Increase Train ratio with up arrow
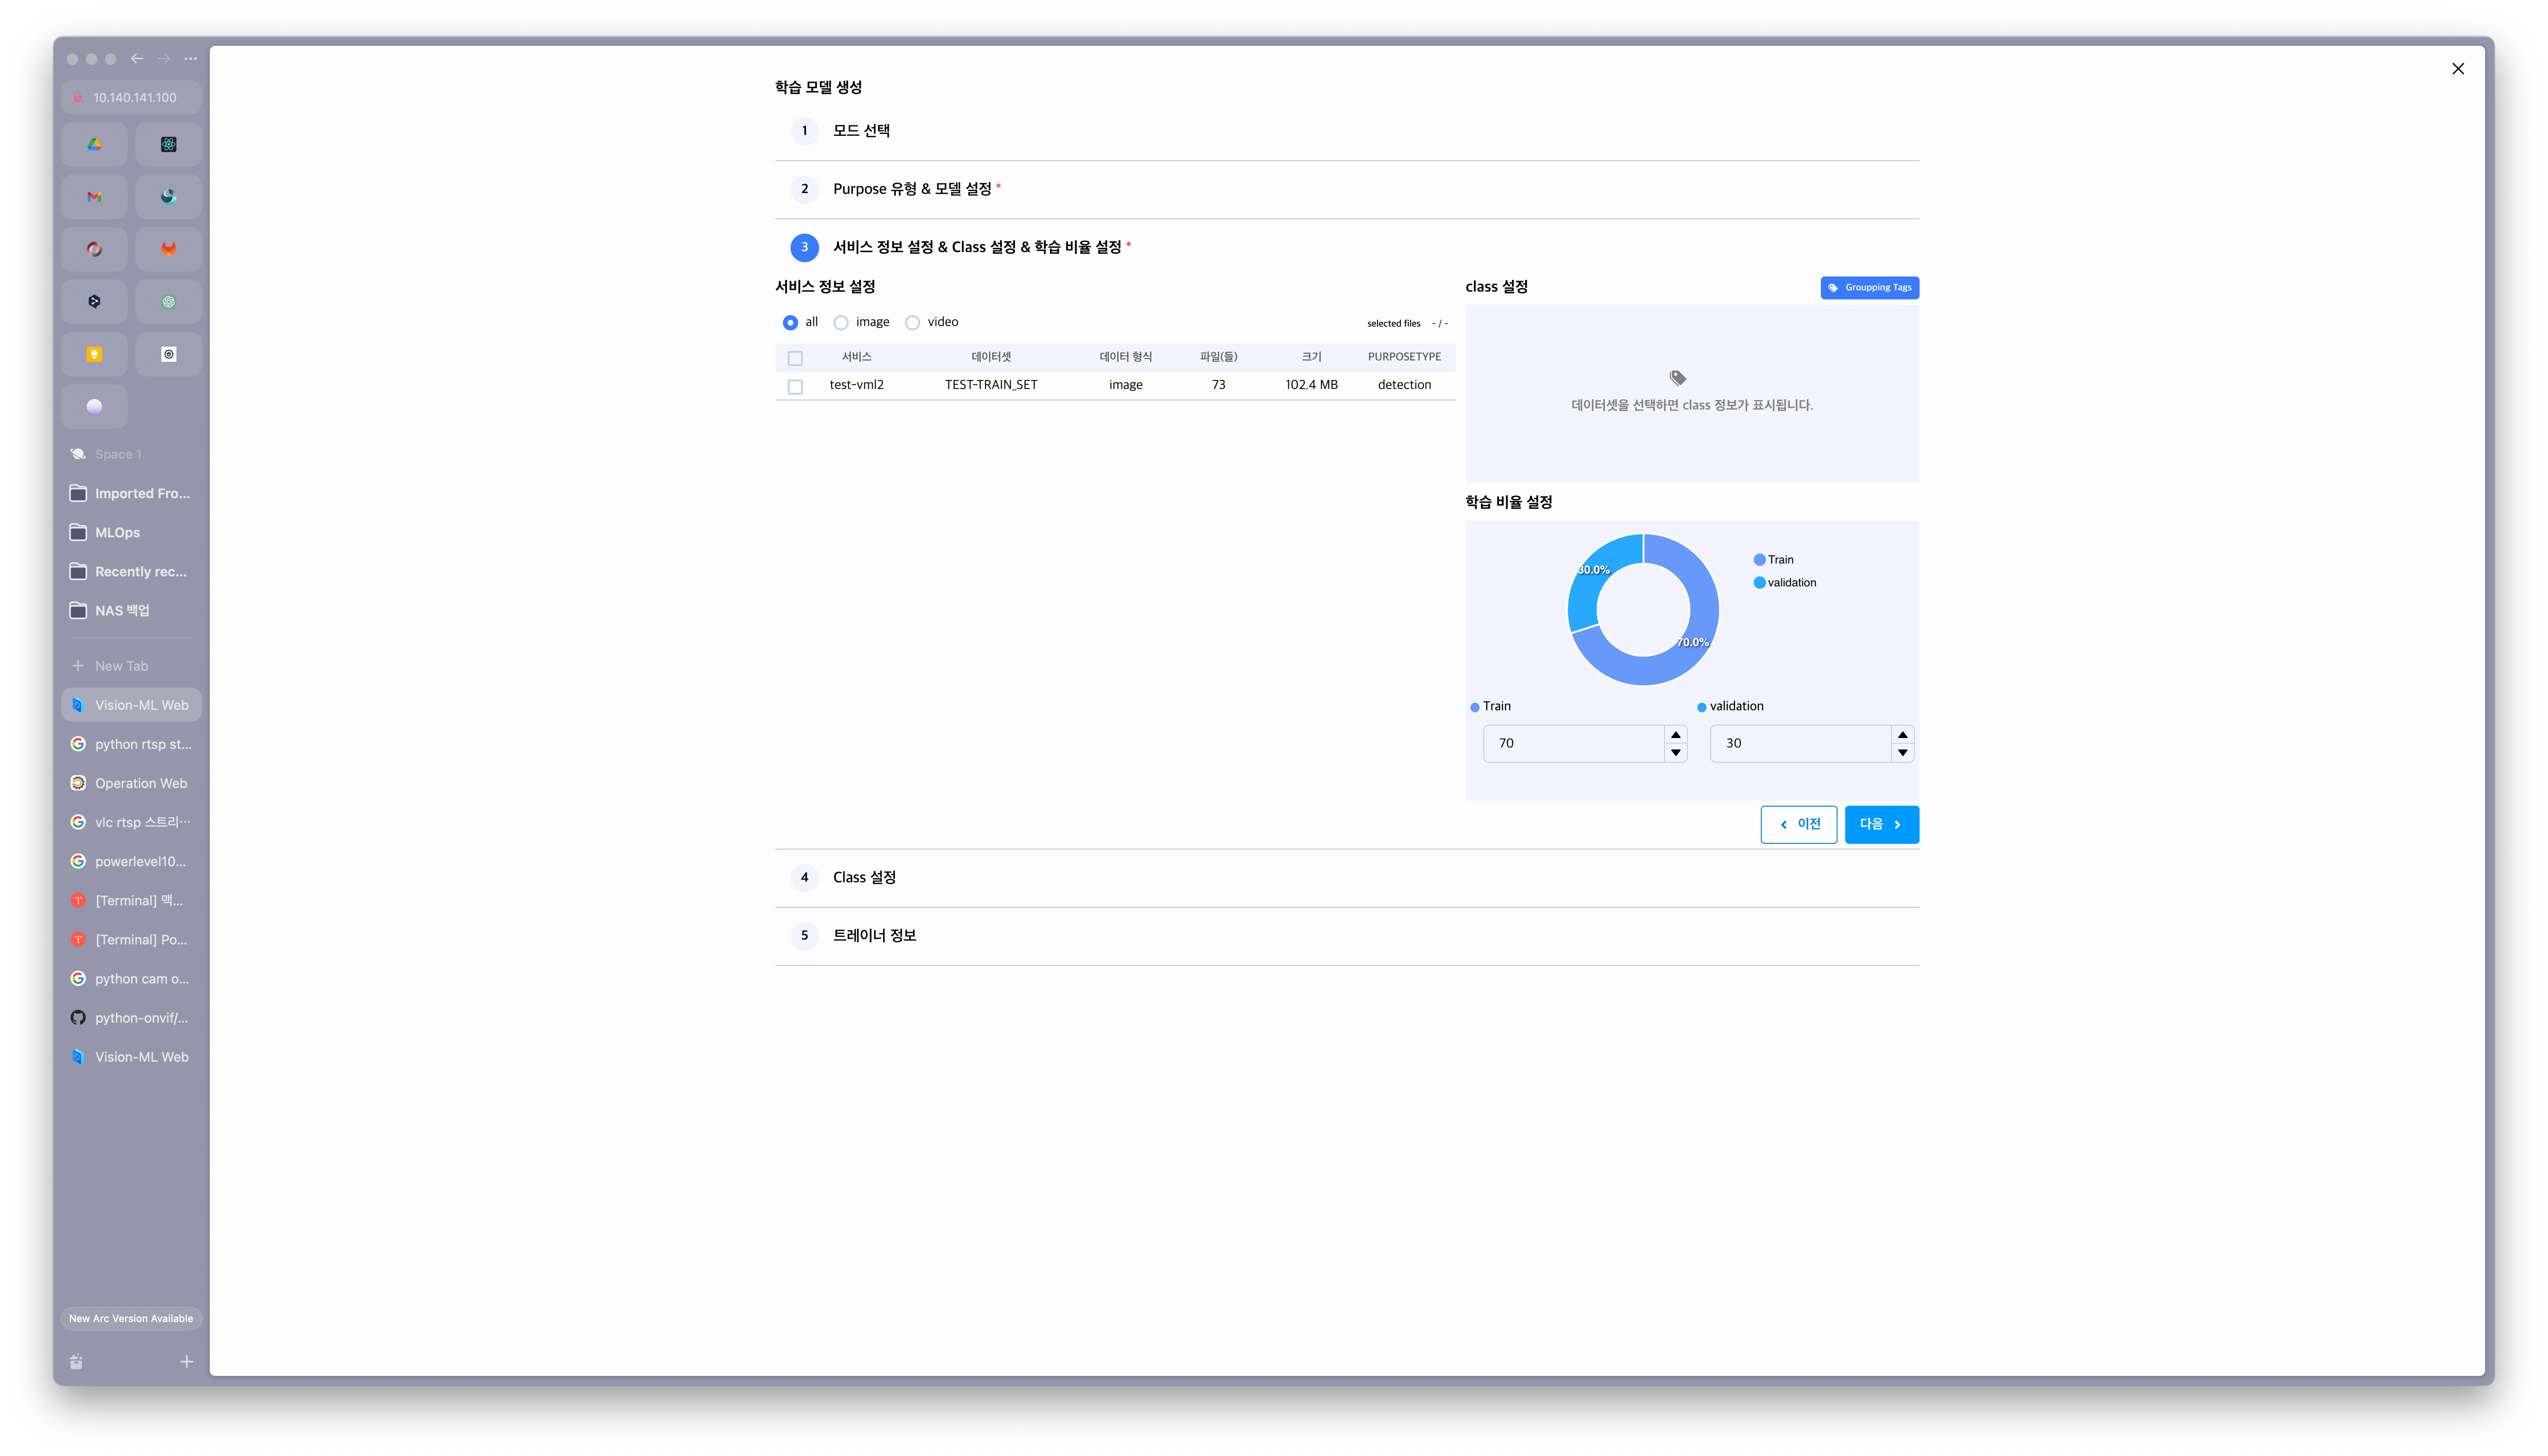This screenshot has width=2548, height=1456. coord(1676,735)
